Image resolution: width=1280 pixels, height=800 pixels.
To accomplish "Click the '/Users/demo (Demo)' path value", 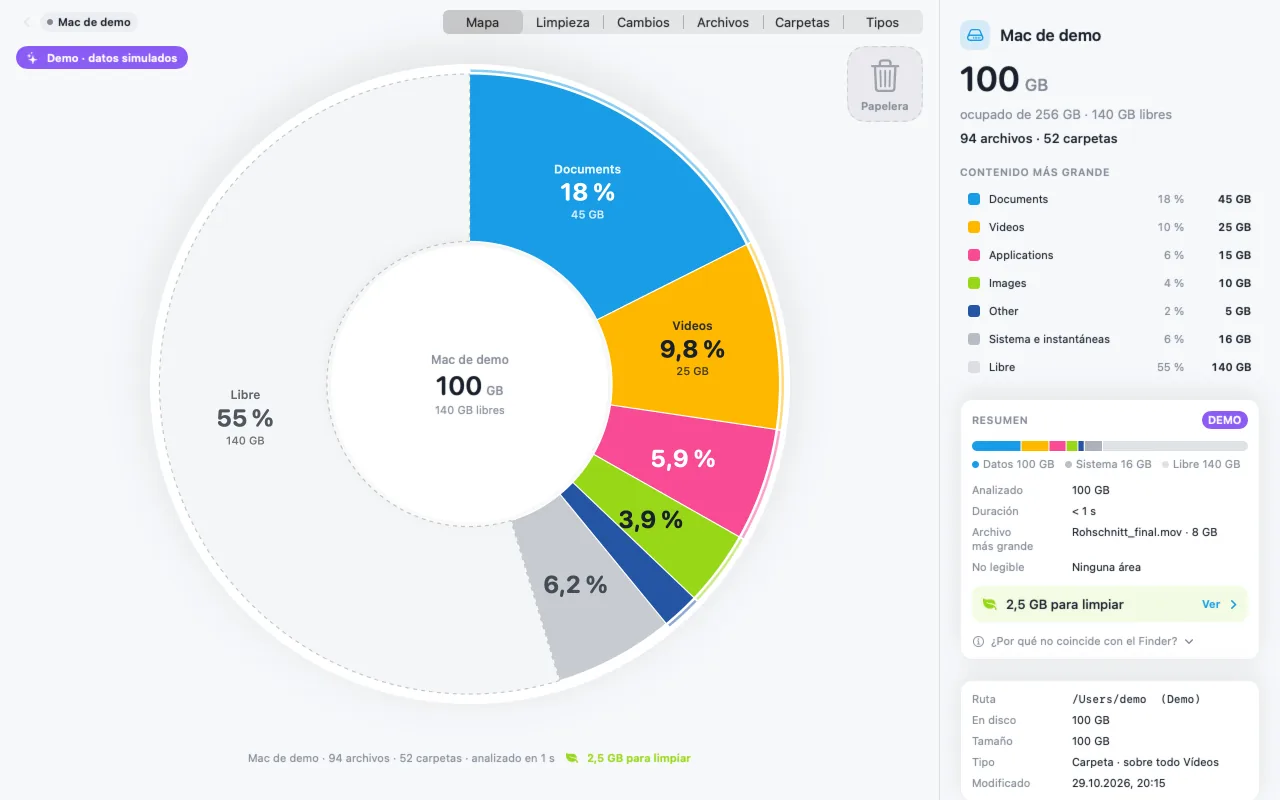I will click(x=1136, y=699).
